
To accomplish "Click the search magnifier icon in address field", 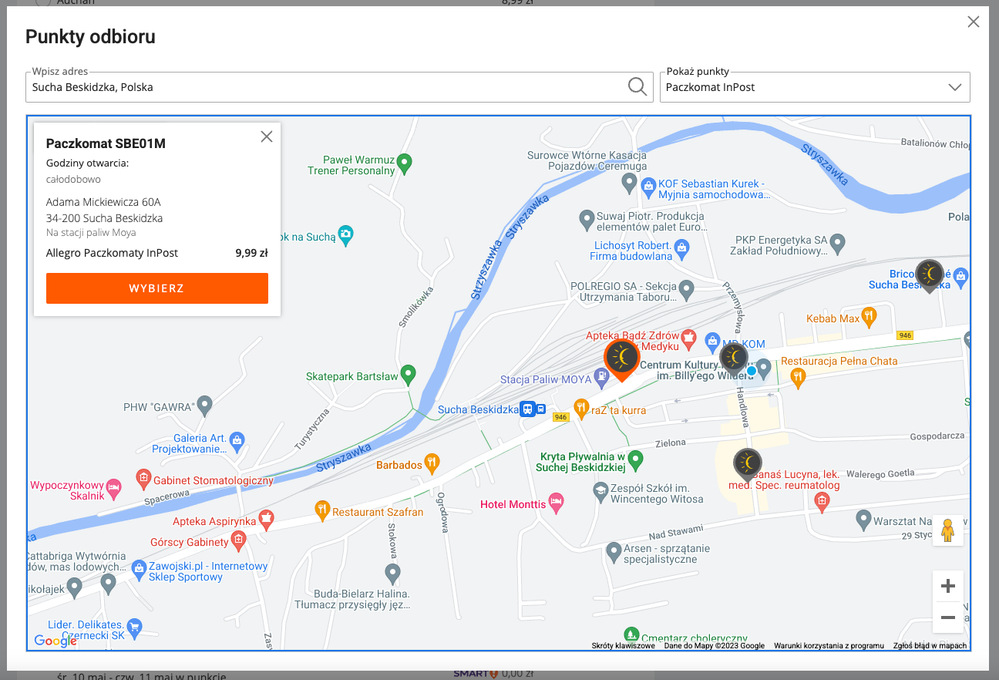I will (x=636, y=87).
